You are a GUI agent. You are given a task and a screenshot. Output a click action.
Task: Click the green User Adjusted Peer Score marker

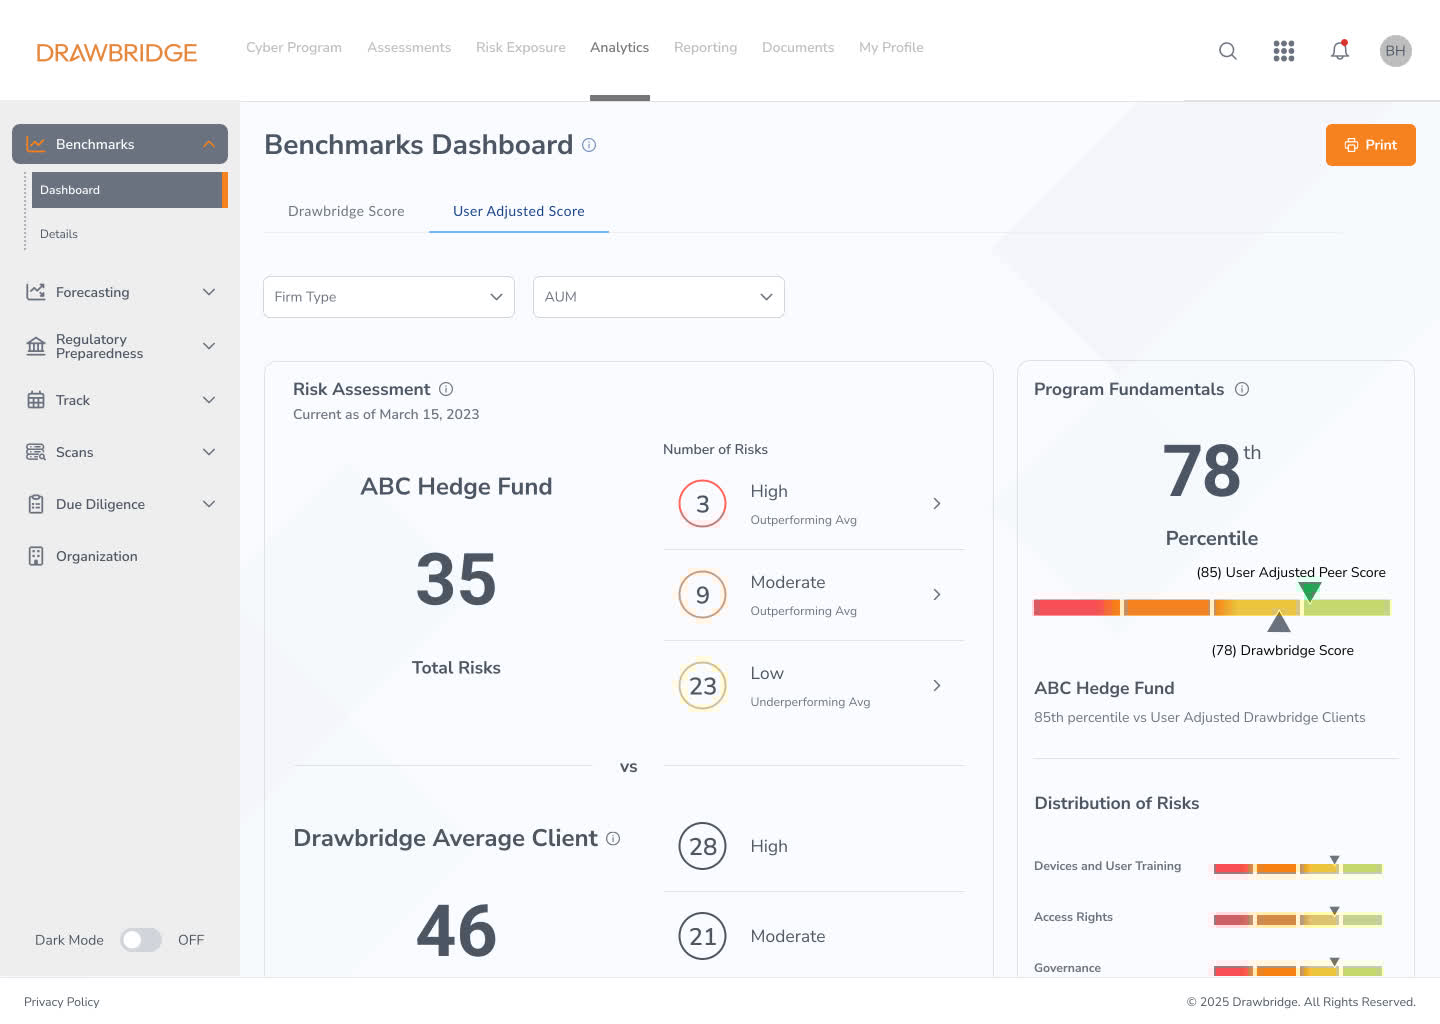[1309, 591]
